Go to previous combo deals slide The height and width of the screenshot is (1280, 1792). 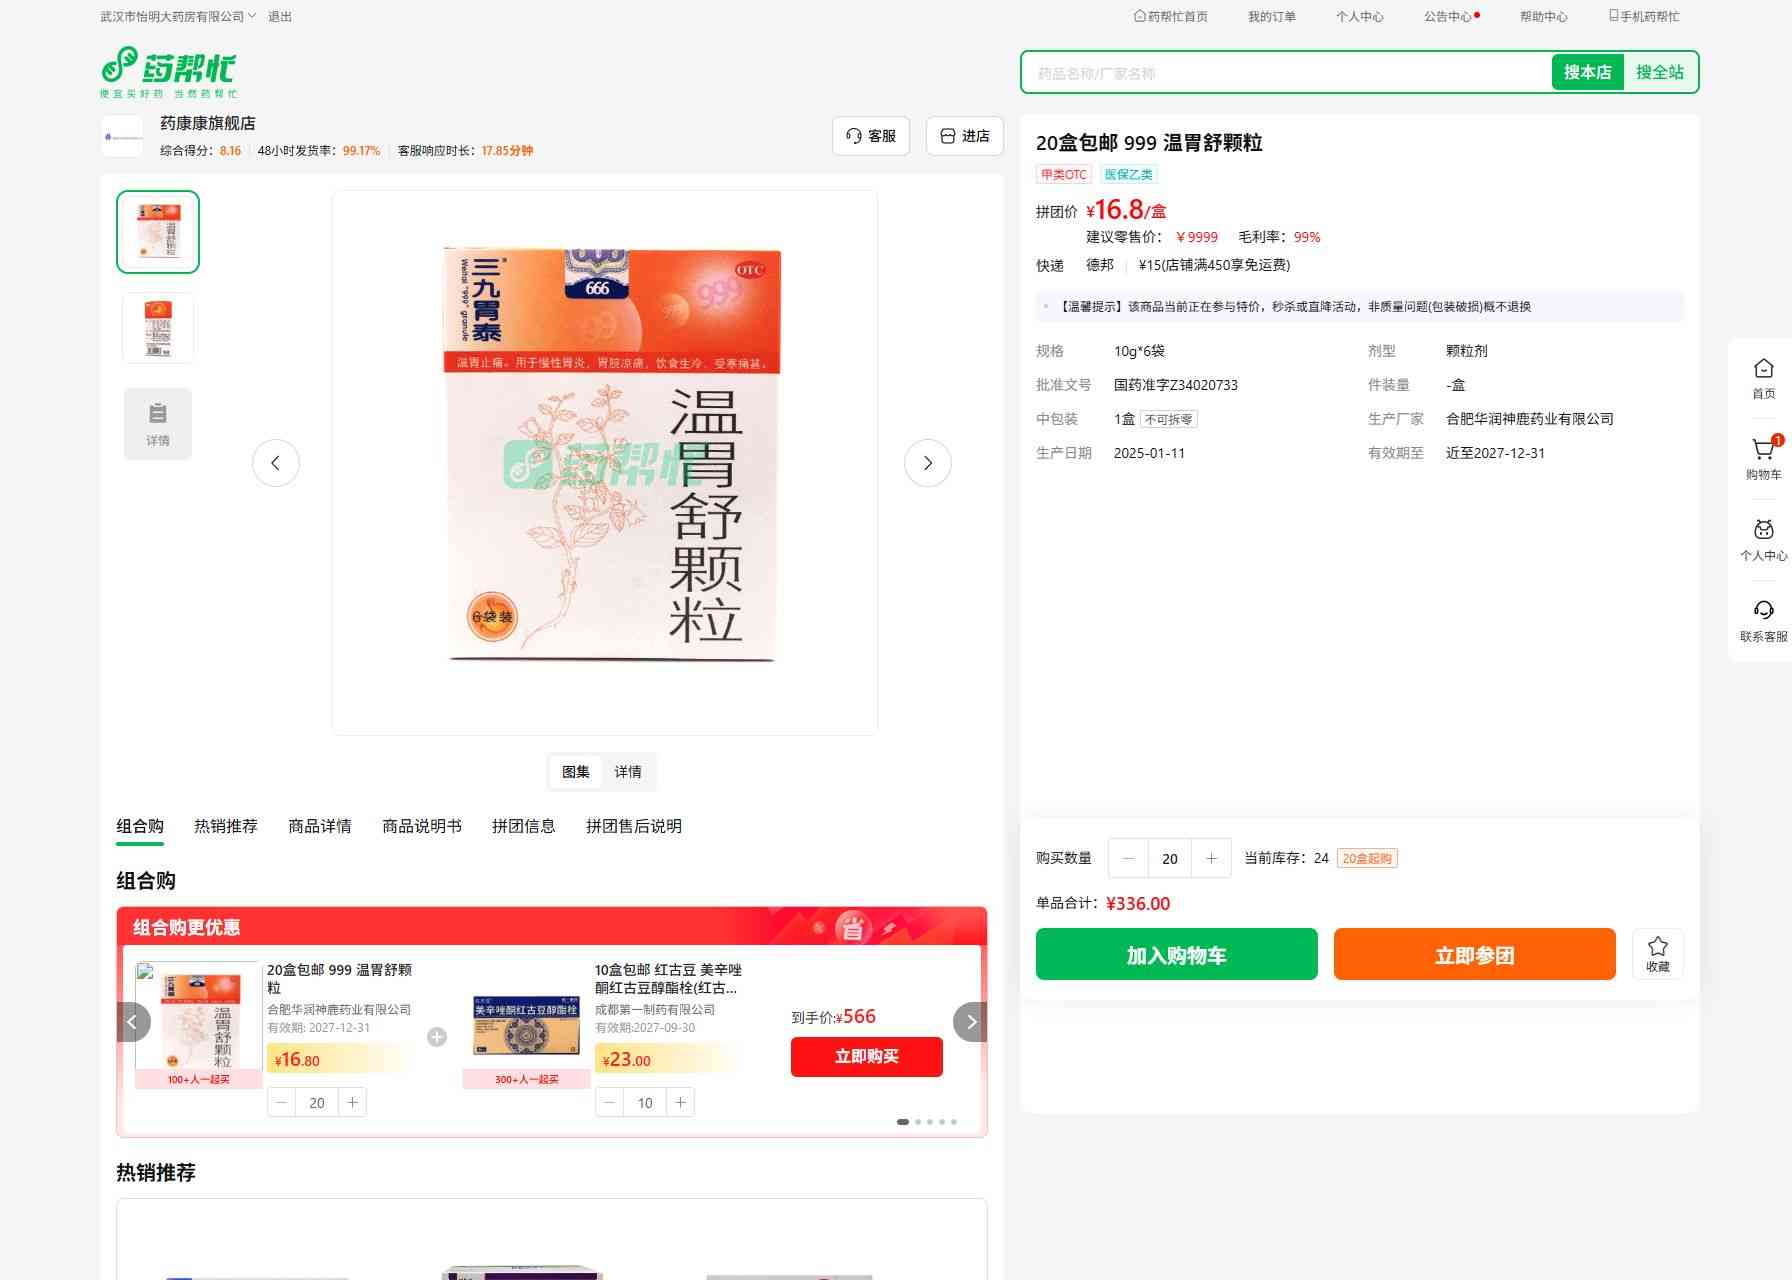(134, 1022)
